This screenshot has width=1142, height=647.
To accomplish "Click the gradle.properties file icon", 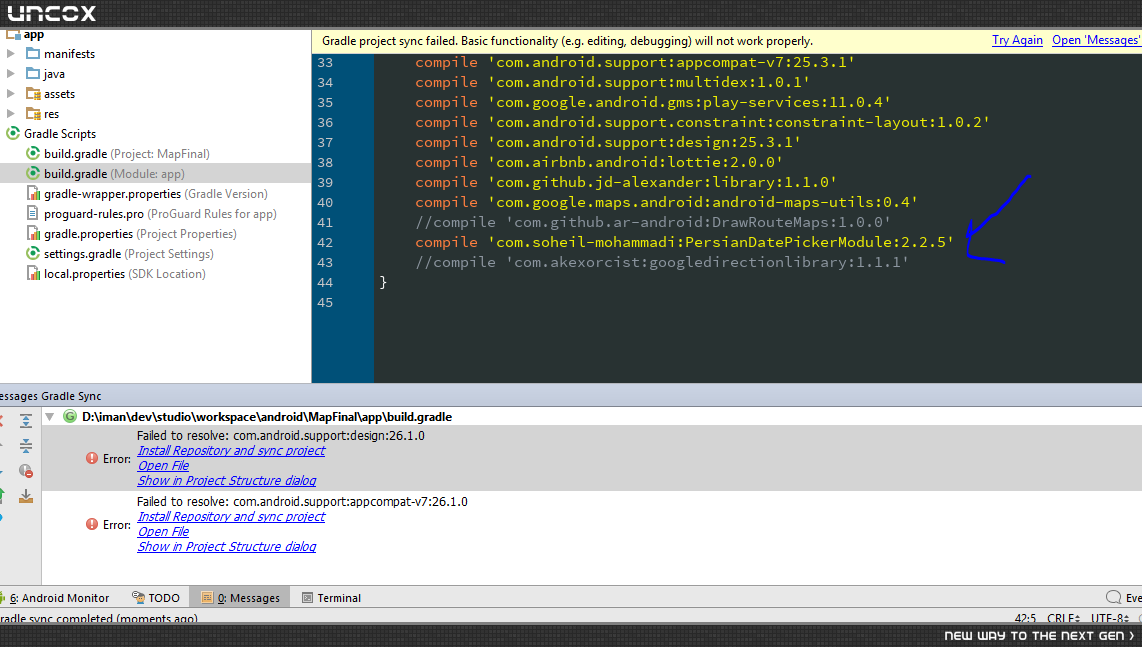I will click(33, 234).
